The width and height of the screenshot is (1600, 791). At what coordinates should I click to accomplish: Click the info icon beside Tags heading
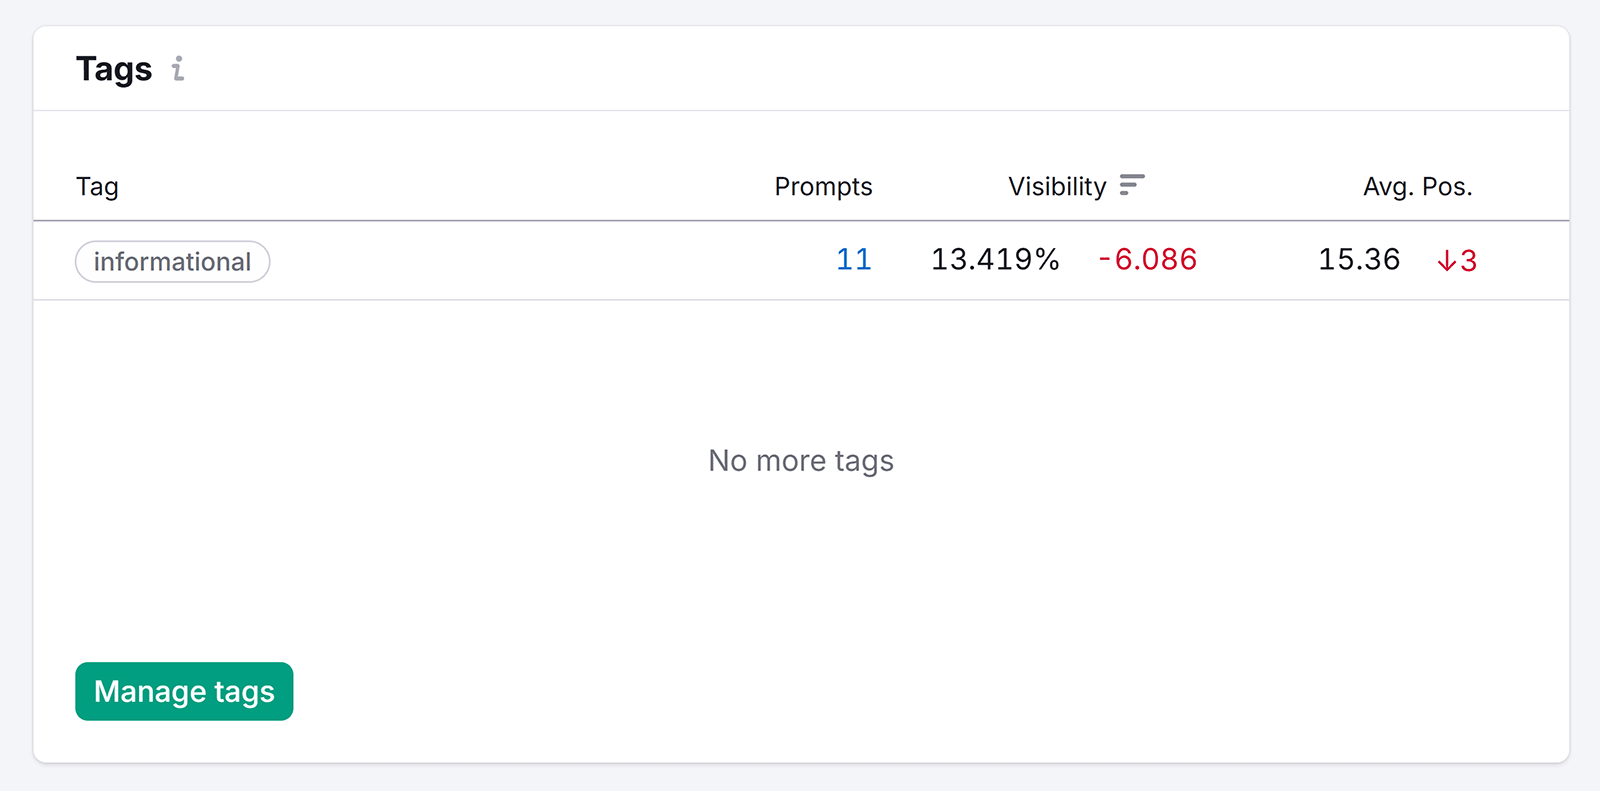(178, 69)
